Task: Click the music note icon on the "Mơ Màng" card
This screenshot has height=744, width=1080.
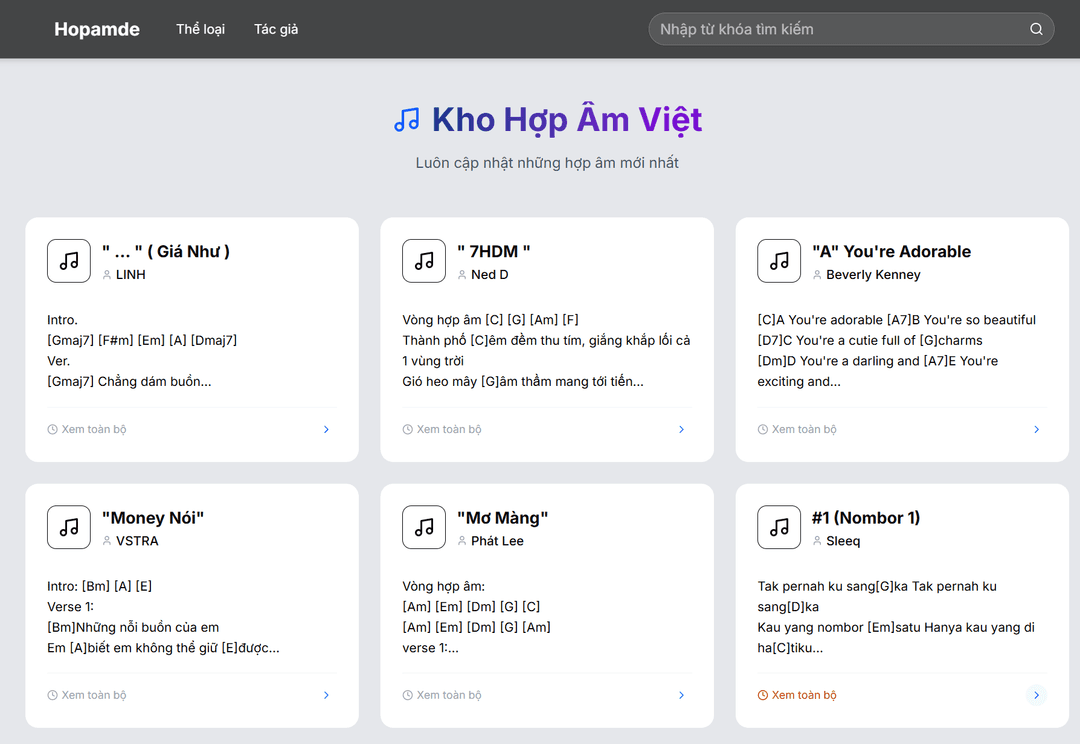Action: (x=424, y=527)
